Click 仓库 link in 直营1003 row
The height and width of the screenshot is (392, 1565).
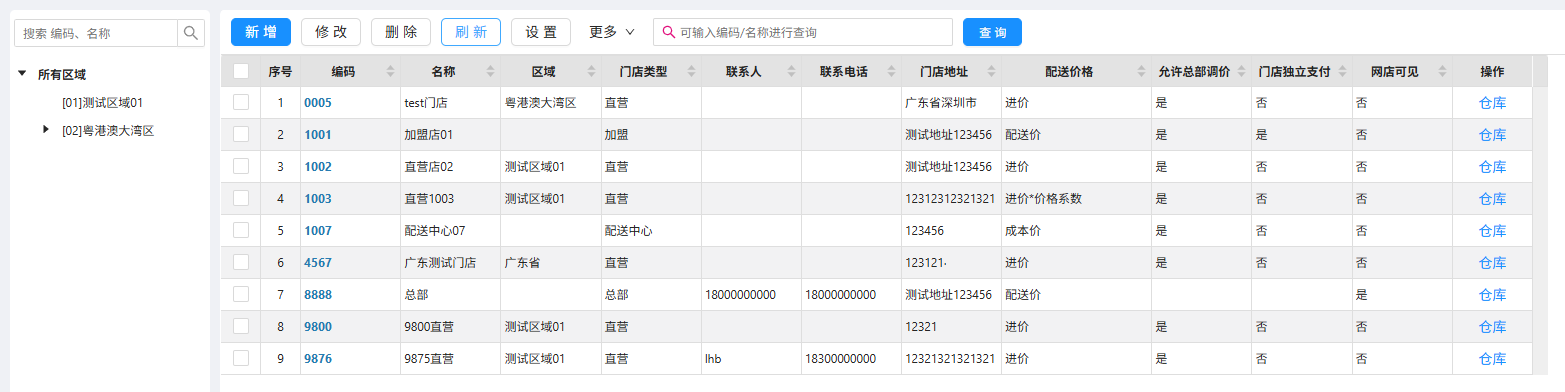pos(1492,199)
